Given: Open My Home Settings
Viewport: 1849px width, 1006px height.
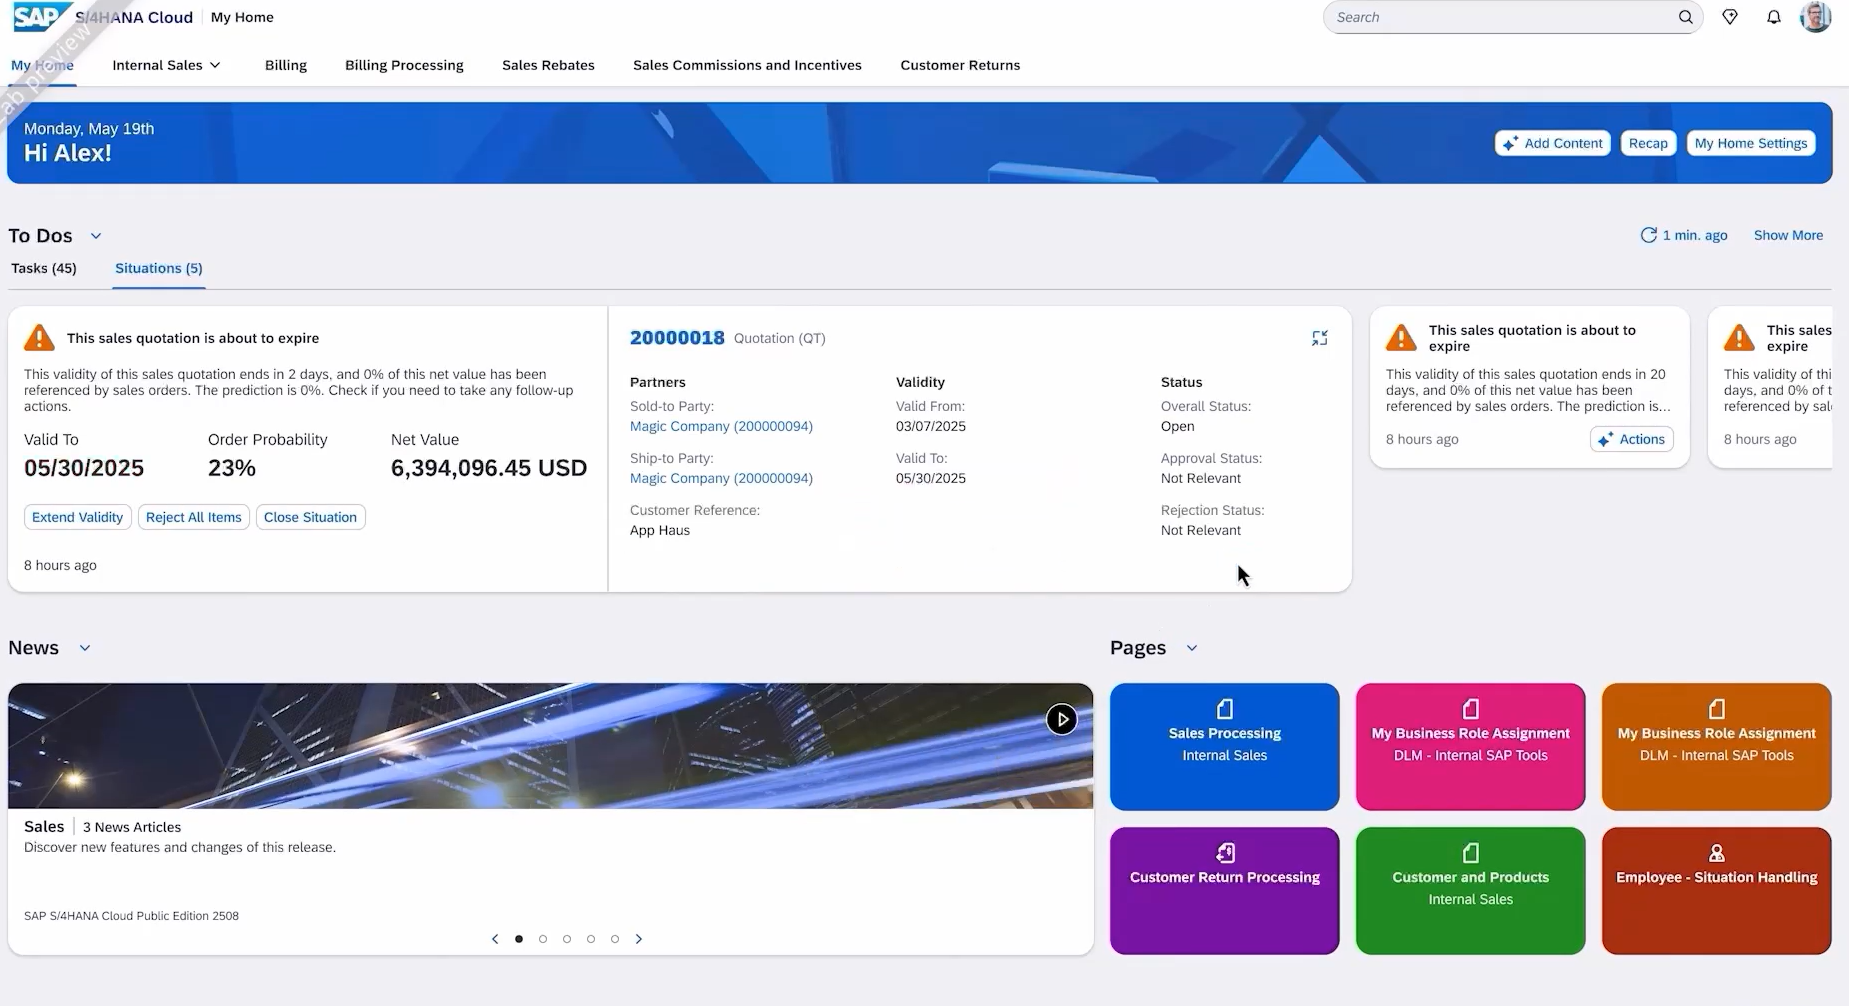Looking at the screenshot, I should click(1751, 143).
